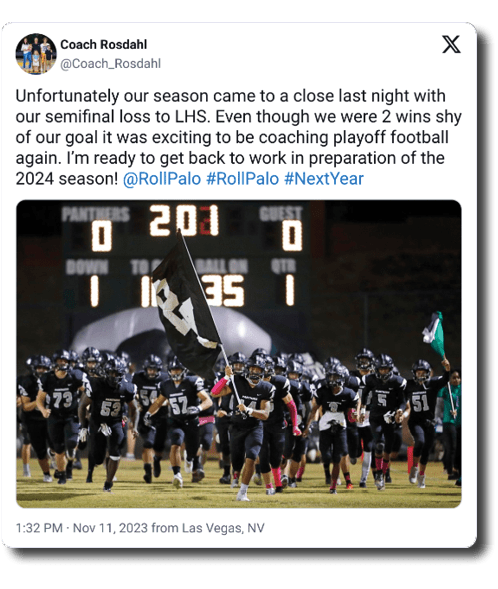Click the Coach Rosdahl display name
498x589 pixels.
click(104, 44)
